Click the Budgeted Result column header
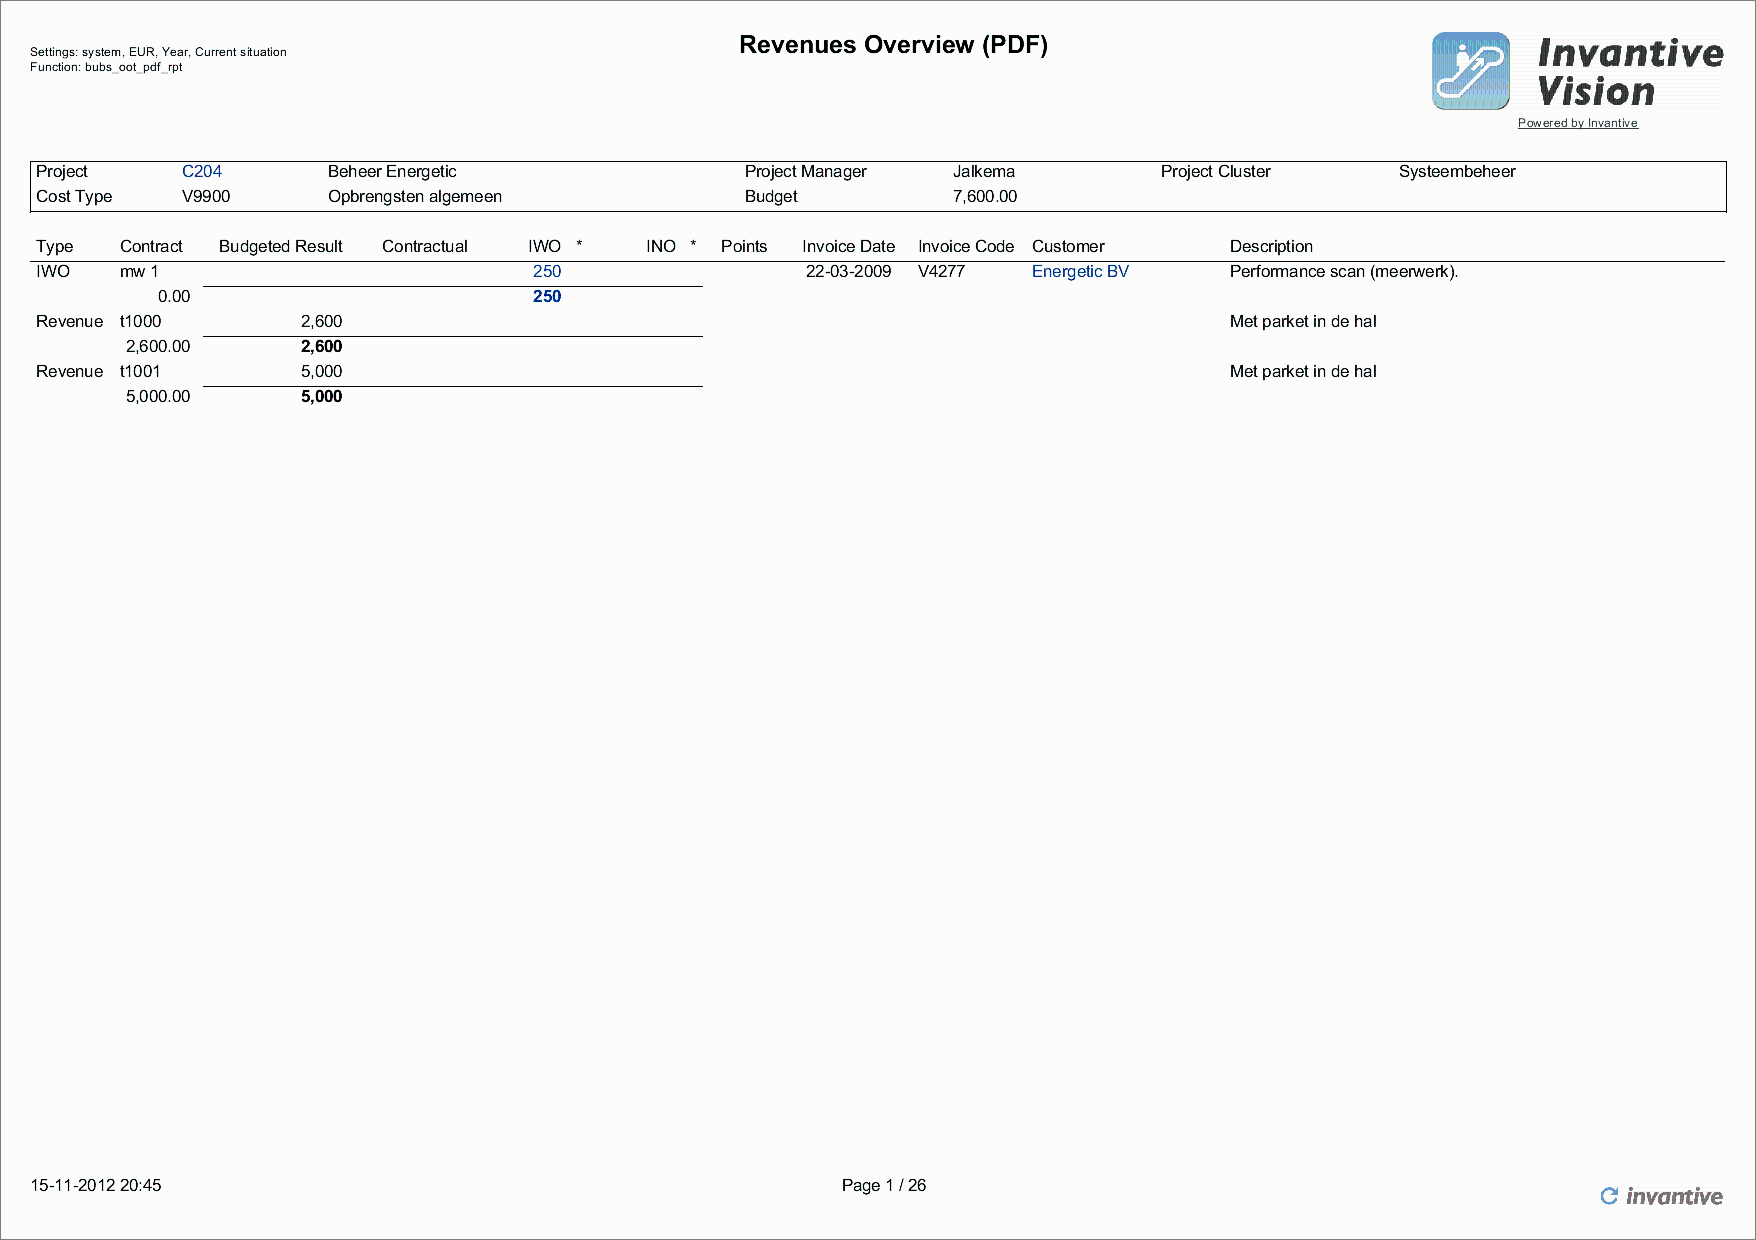Screen dimensions: 1756x1240 280,246
